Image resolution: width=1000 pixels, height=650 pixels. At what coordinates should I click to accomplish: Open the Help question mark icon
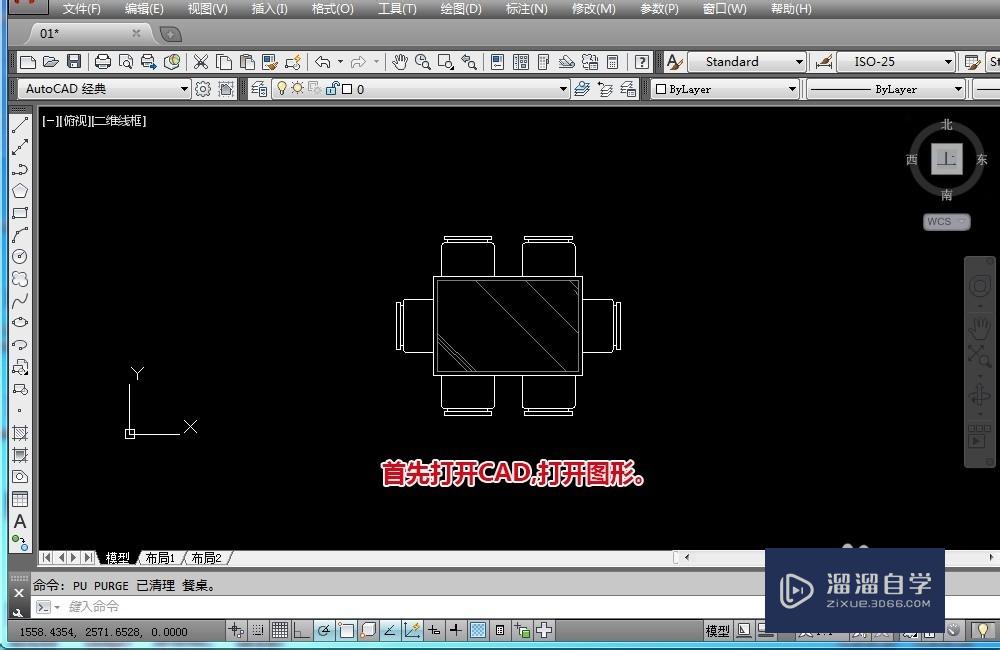[x=642, y=62]
